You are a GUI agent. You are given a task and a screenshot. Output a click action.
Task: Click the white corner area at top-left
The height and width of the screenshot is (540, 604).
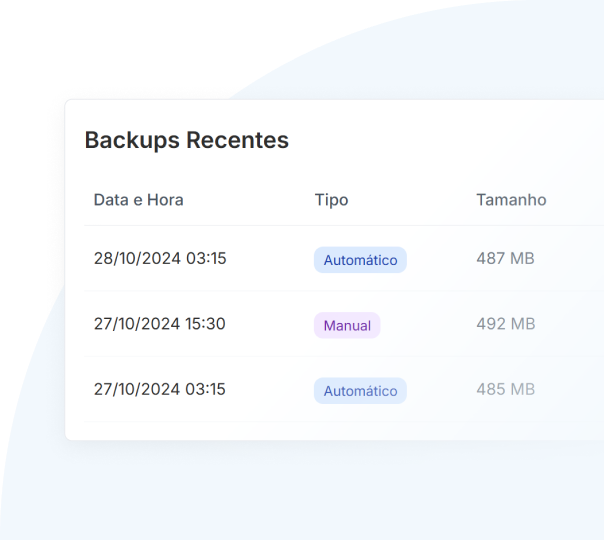30,30
